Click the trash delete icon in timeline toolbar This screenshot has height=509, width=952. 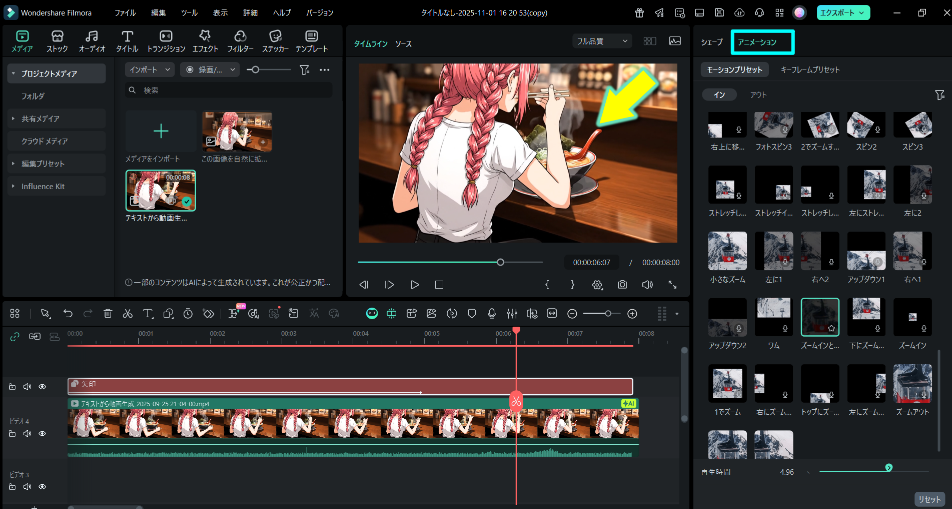tap(107, 313)
